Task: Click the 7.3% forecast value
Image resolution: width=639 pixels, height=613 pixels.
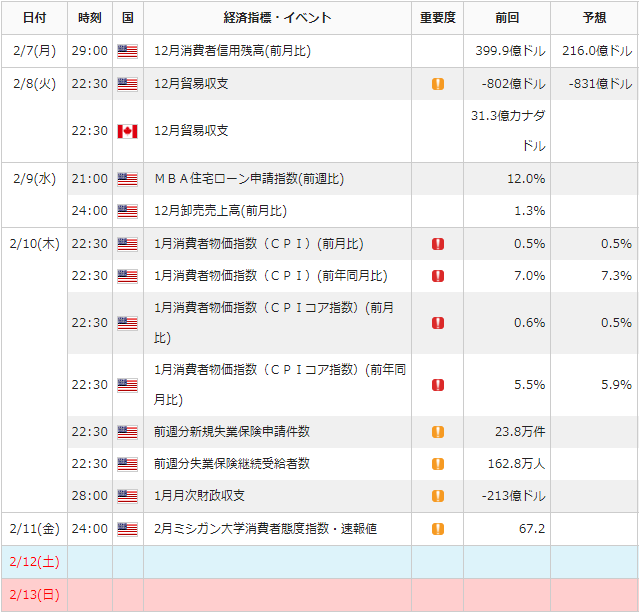Action: click(616, 276)
